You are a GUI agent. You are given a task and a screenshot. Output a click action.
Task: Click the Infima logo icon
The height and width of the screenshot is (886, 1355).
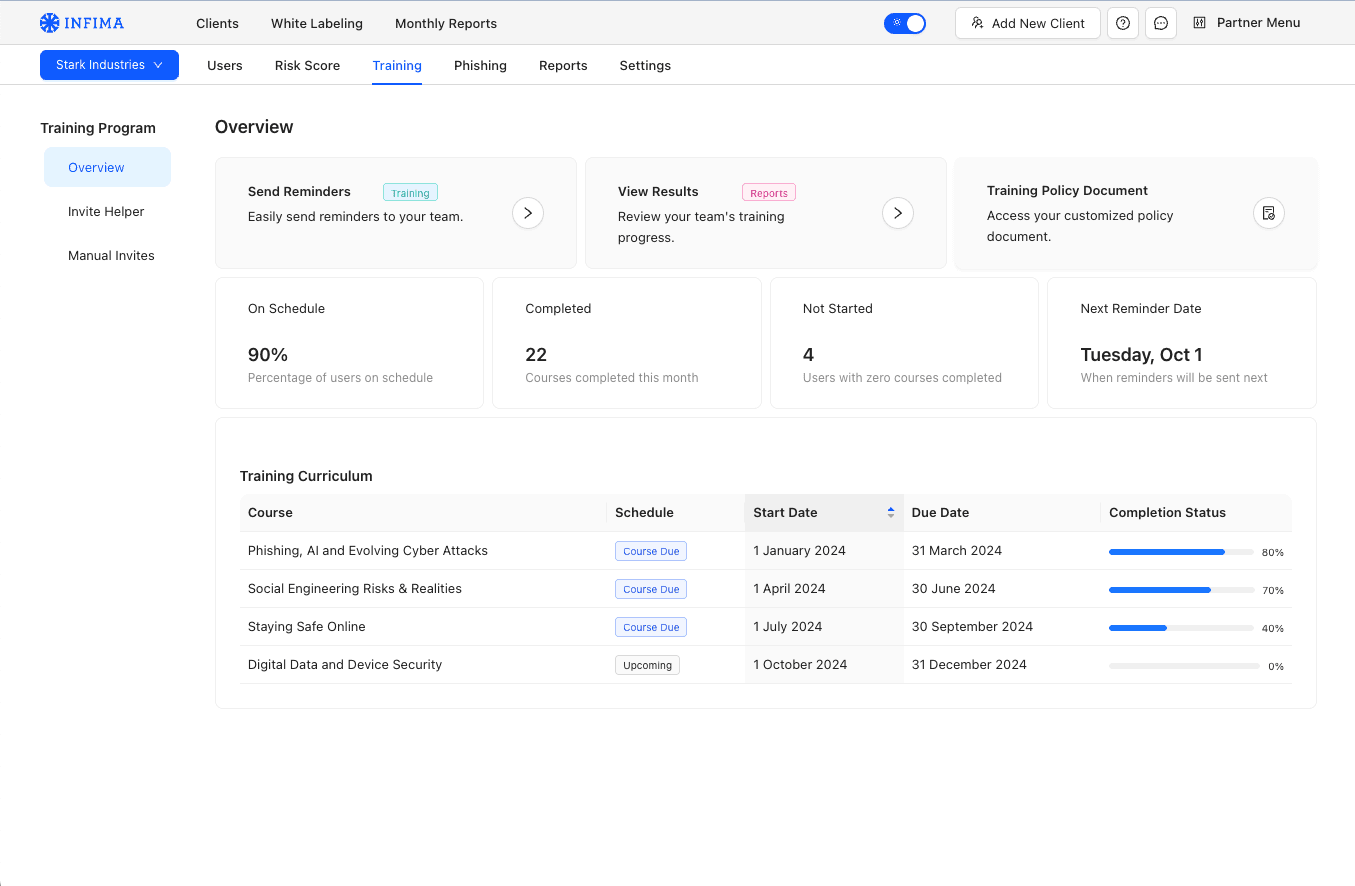click(50, 23)
